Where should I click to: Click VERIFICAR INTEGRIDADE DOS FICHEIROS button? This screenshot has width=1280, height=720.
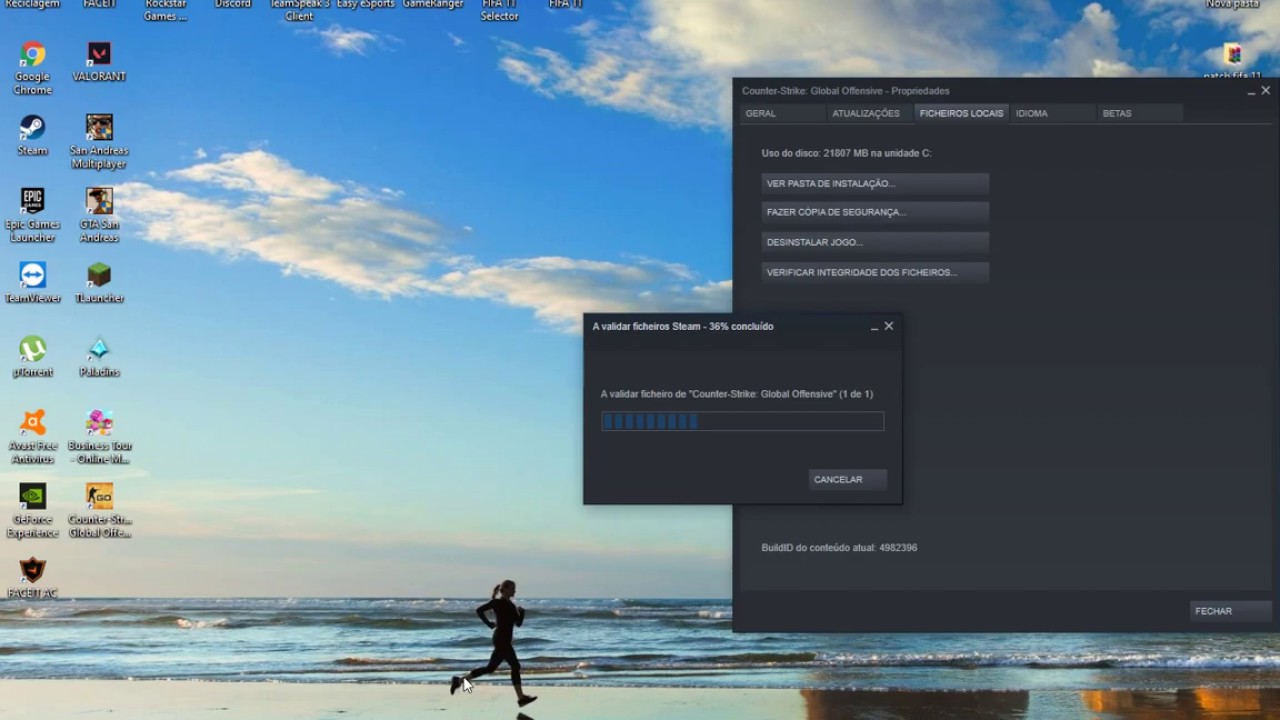pos(875,272)
